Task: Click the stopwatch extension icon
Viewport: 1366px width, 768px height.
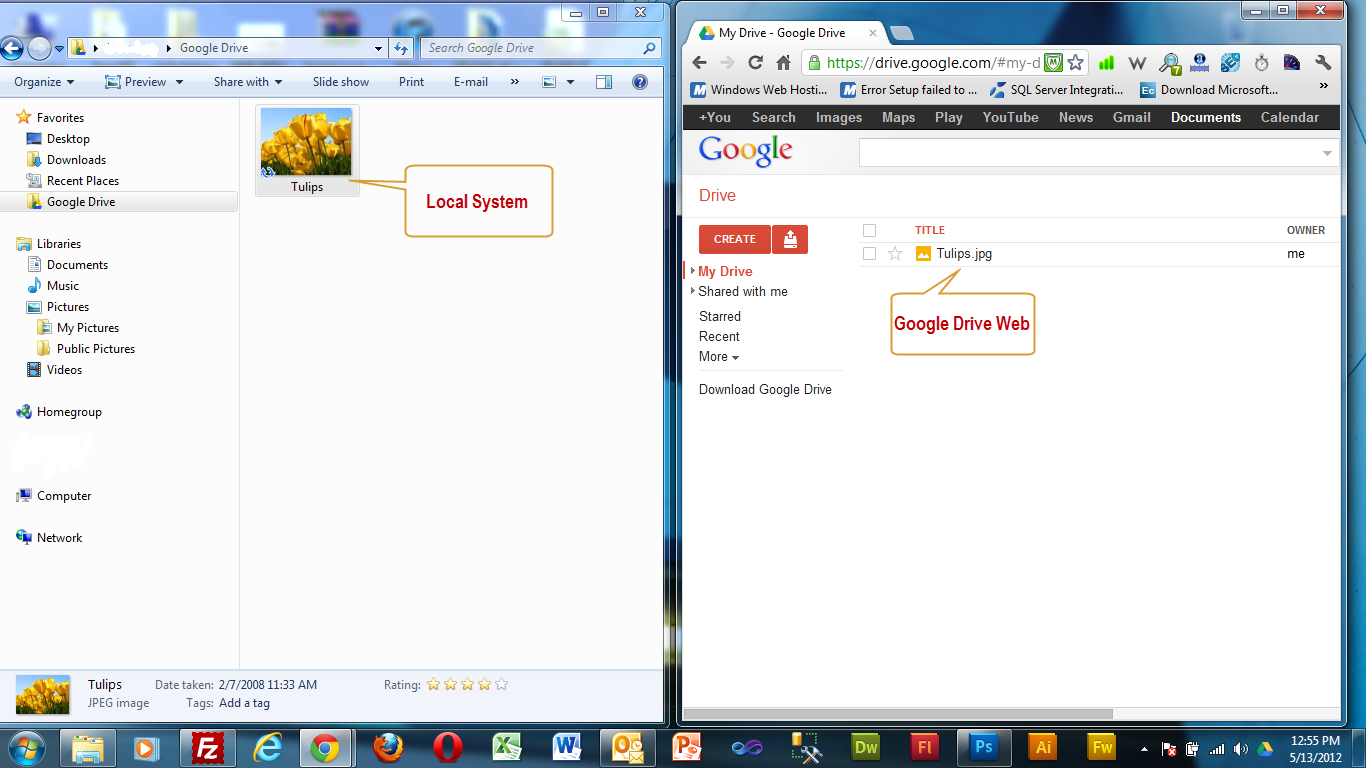Action: (x=1261, y=63)
